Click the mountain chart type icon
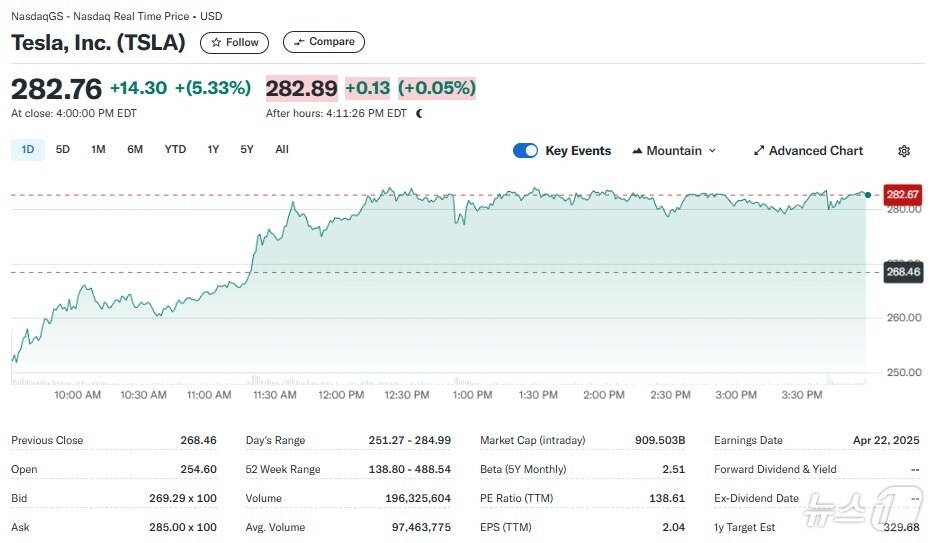The width and height of the screenshot is (933, 543). [637, 151]
